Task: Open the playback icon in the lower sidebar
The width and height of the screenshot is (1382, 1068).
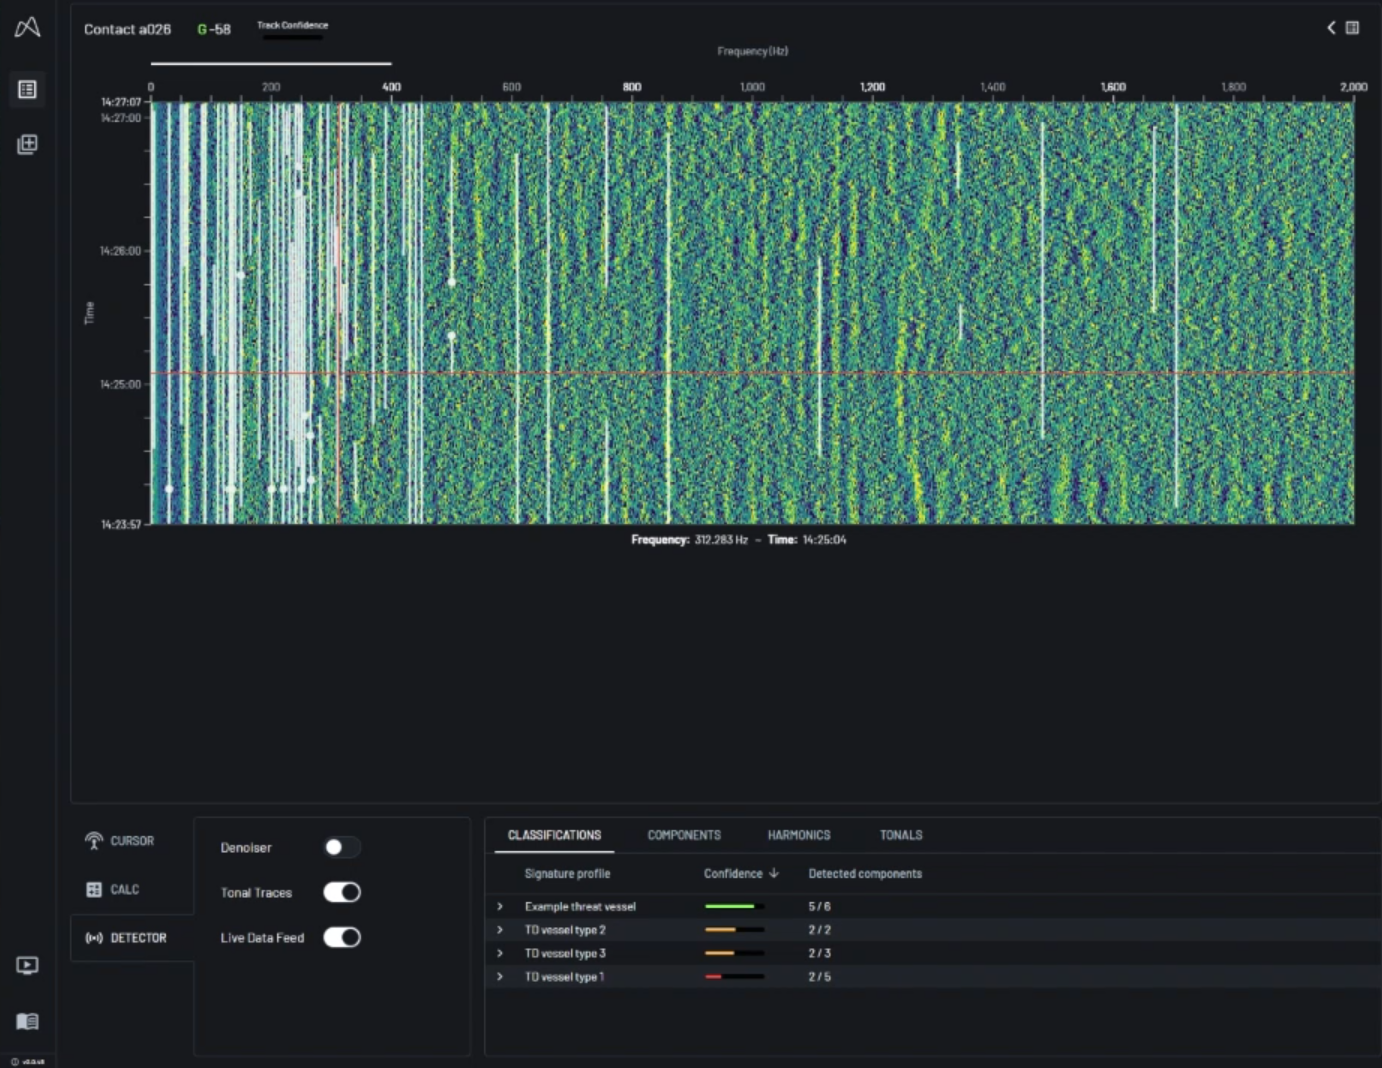Action: (x=27, y=965)
